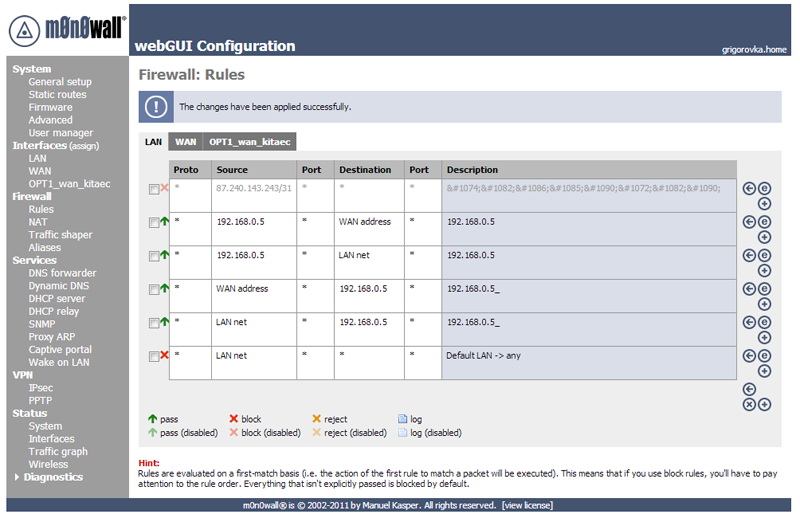Click the red block icon of Default LAN -> any rule
Image resolution: width=800 pixels, height=522 pixels.
click(x=164, y=355)
